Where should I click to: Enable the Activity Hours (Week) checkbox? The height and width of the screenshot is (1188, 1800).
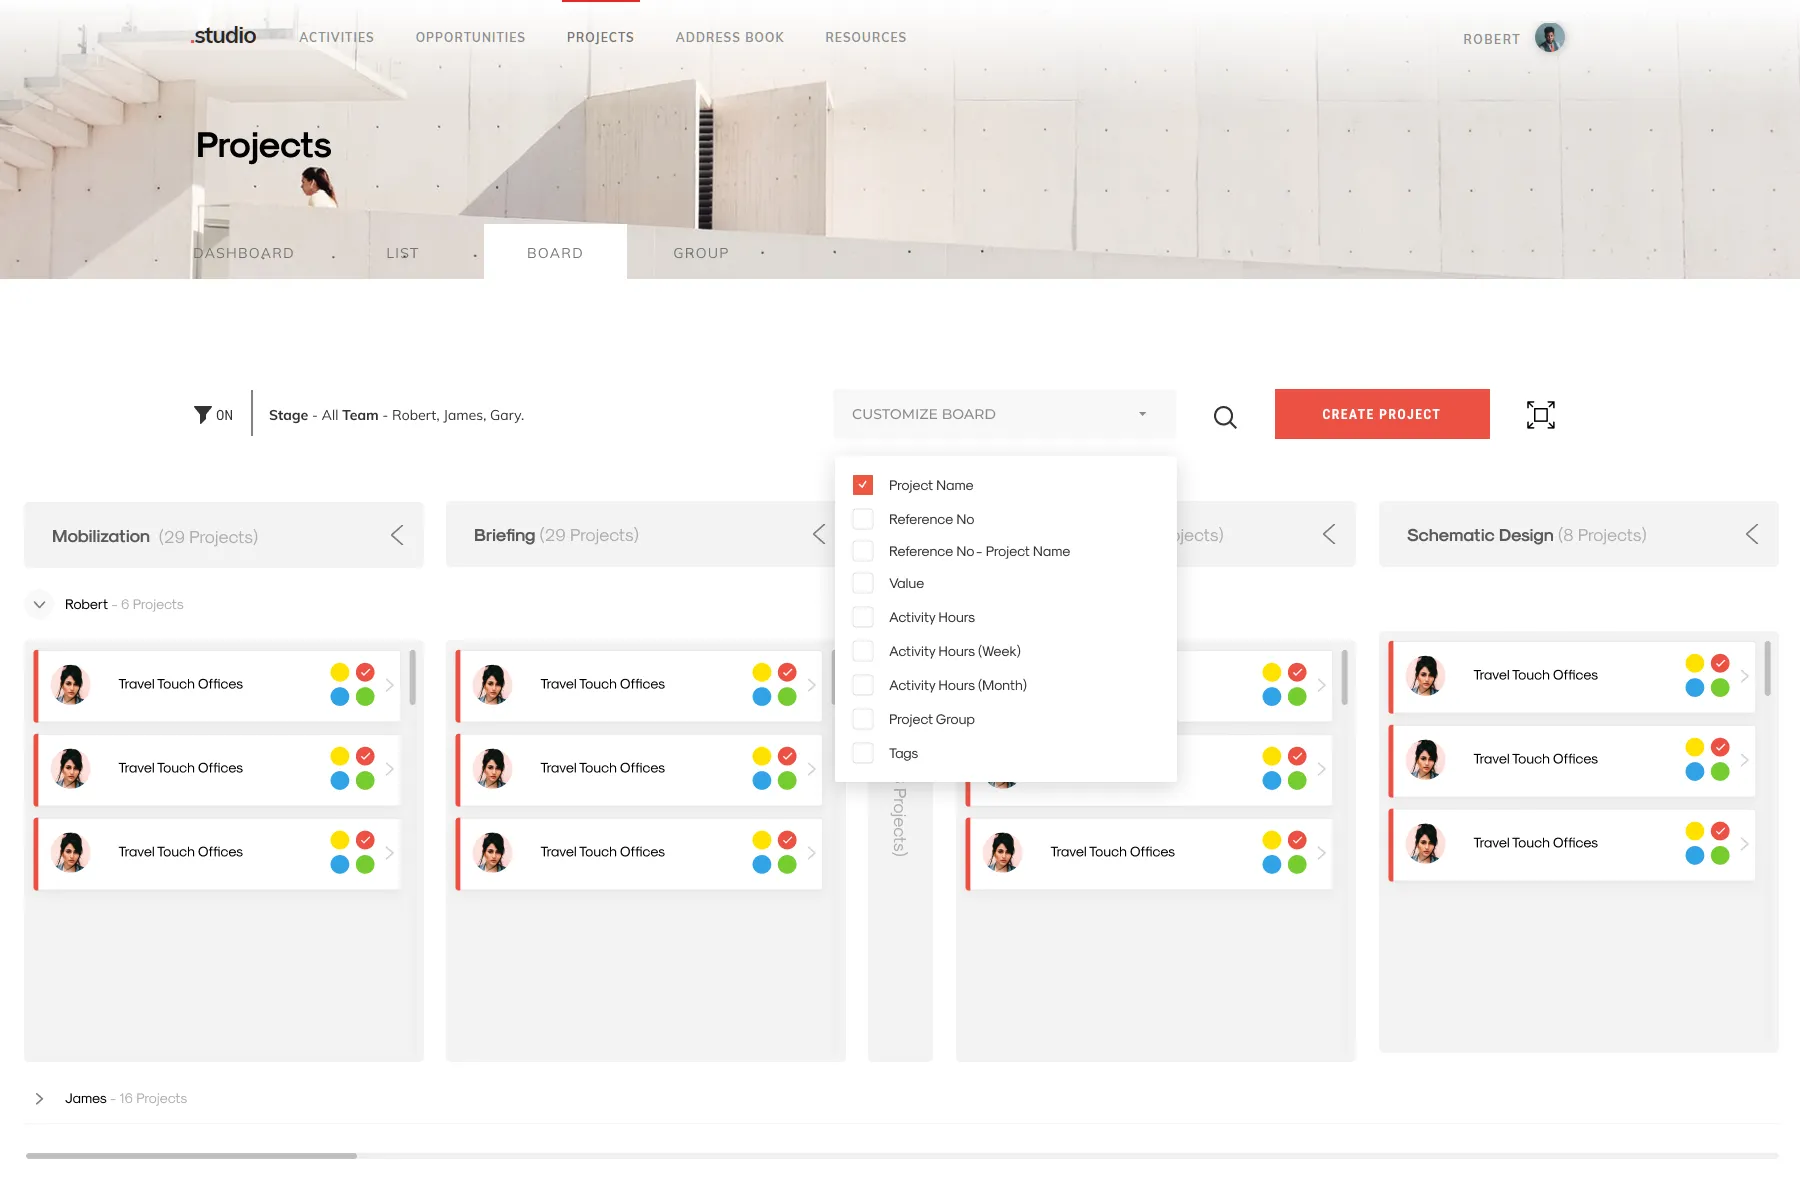click(x=862, y=651)
